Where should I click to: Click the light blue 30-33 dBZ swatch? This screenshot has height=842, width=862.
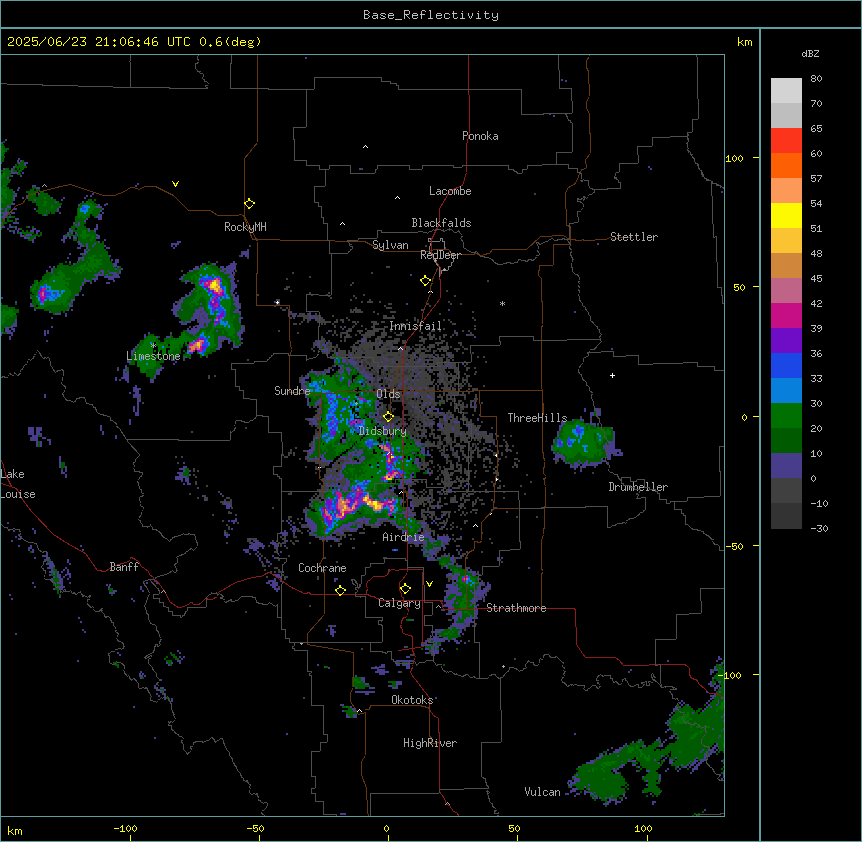786,391
